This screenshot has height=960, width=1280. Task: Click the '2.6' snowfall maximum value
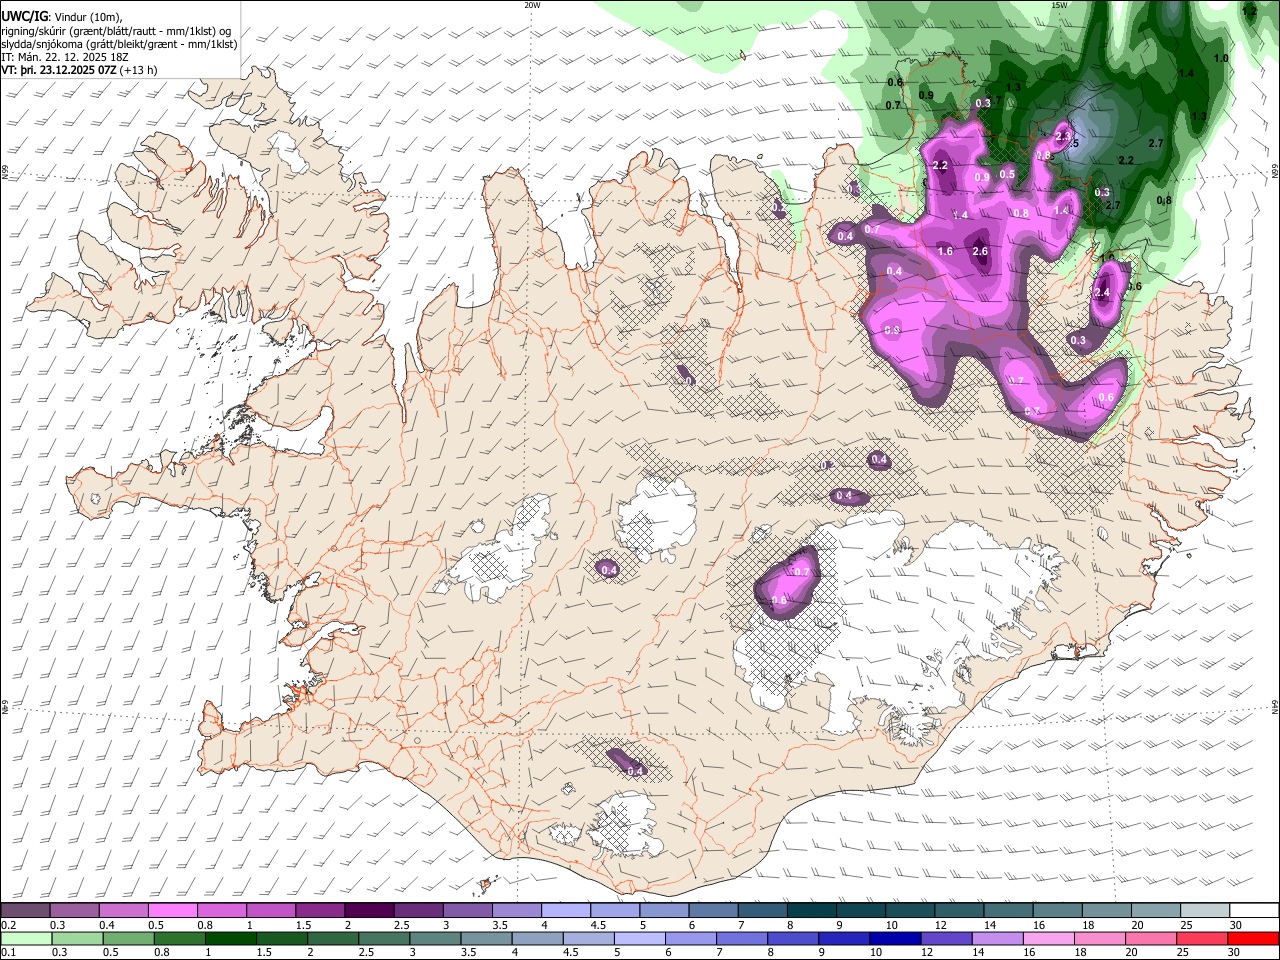[980, 252]
